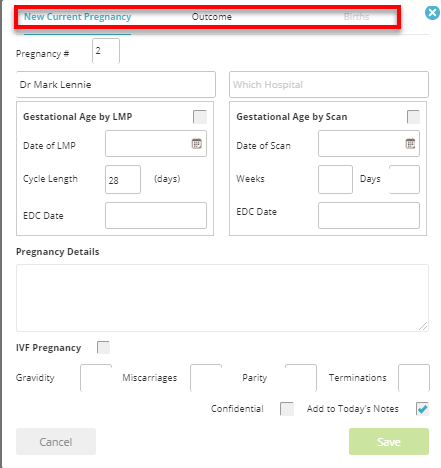
Task: Uncheck Add to Today's Notes
Action: tap(422, 409)
